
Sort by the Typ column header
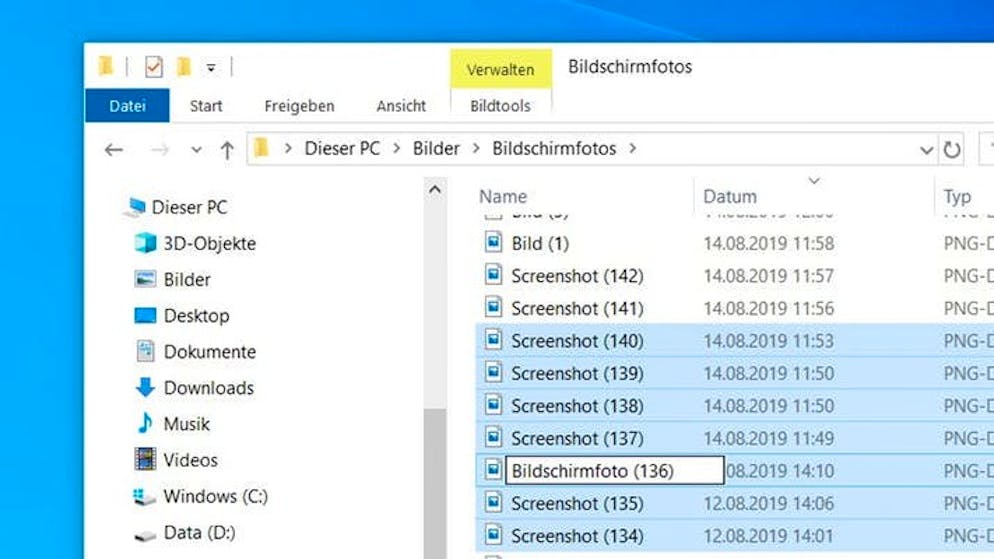(957, 196)
